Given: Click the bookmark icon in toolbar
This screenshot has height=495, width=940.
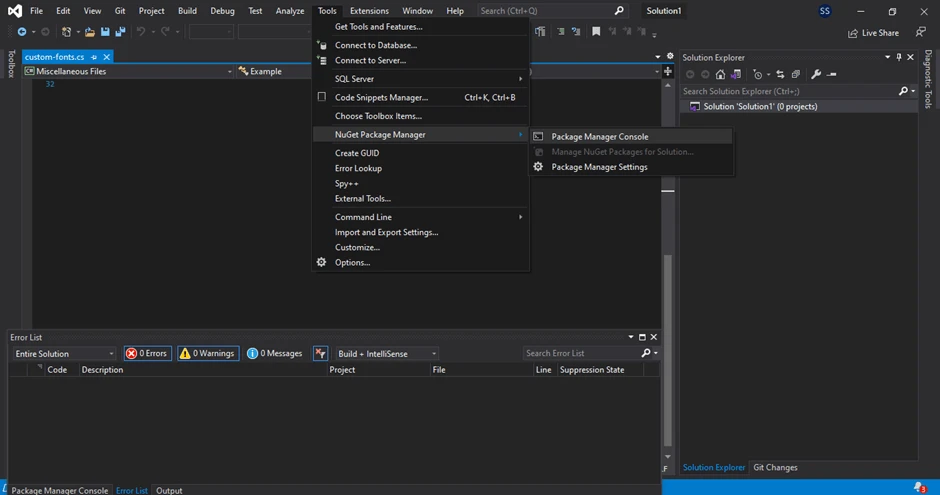Looking at the screenshot, I should (x=596, y=32).
